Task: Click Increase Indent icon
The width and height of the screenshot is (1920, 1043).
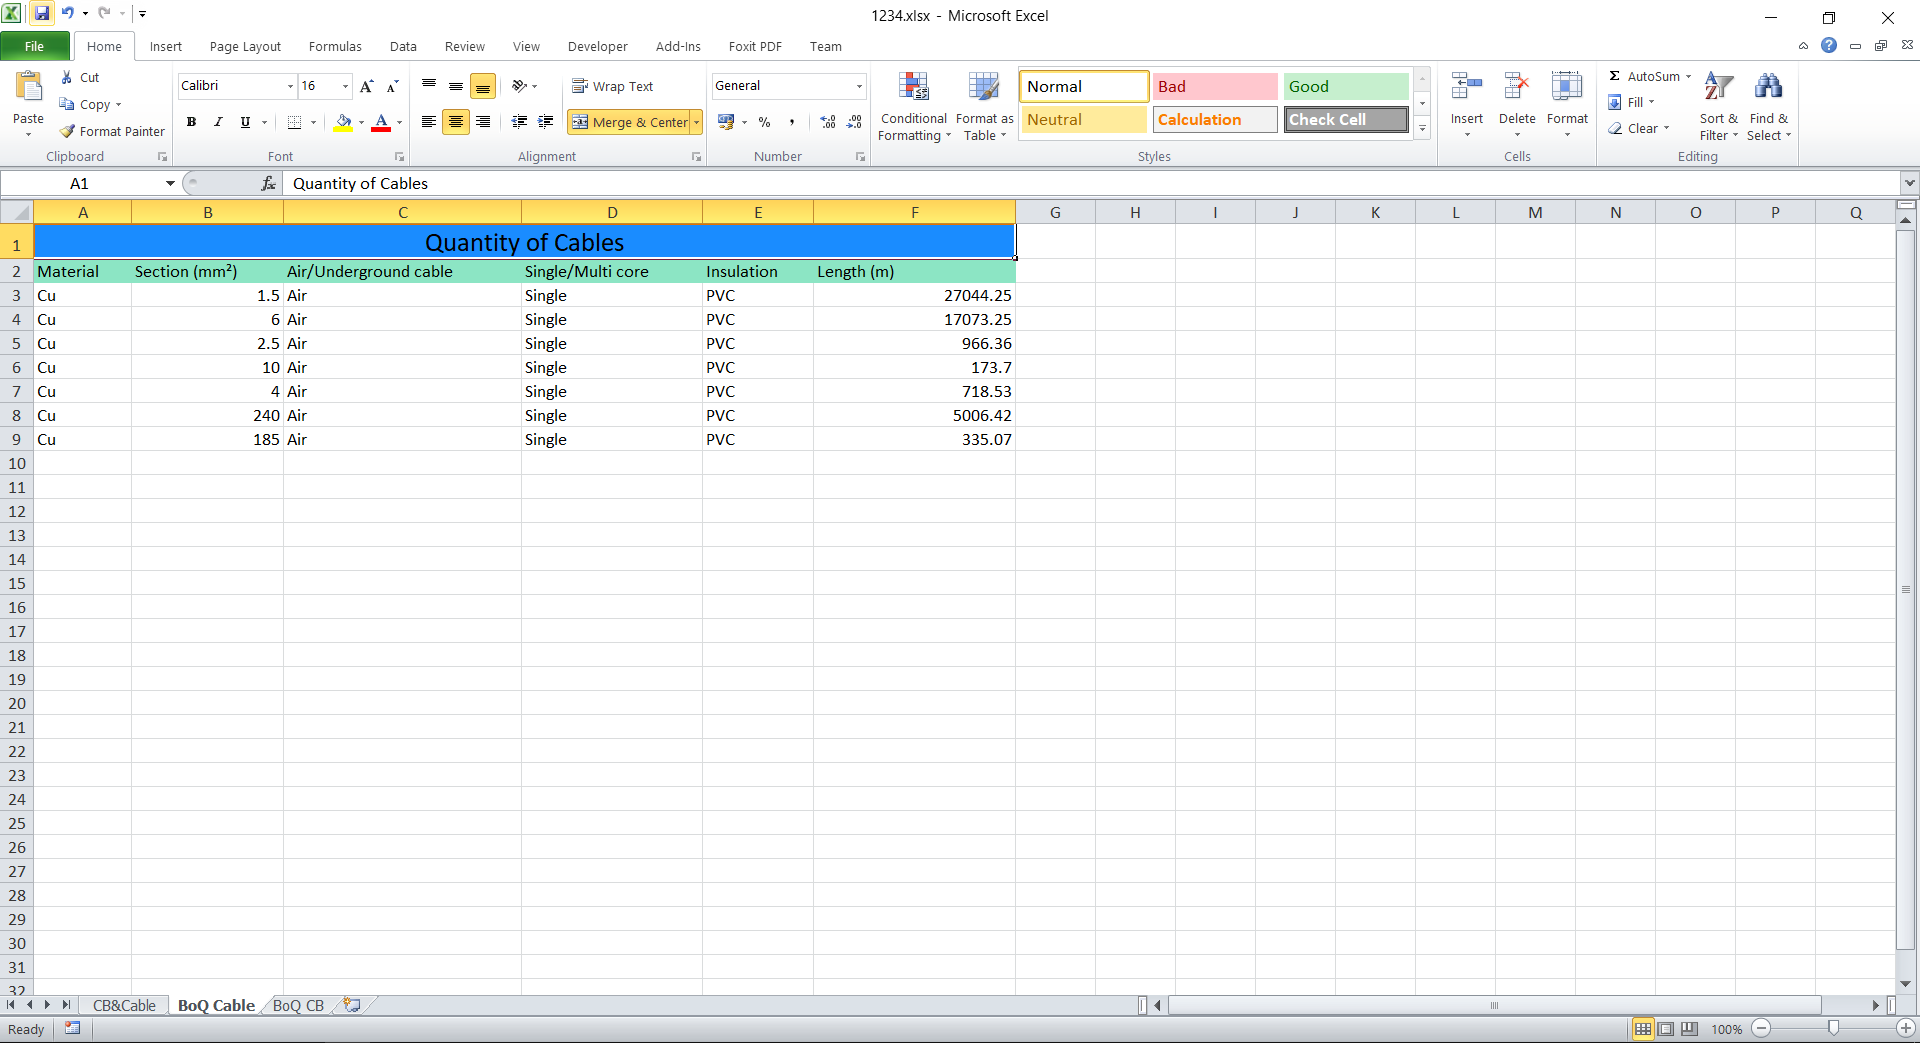Action: pos(546,122)
